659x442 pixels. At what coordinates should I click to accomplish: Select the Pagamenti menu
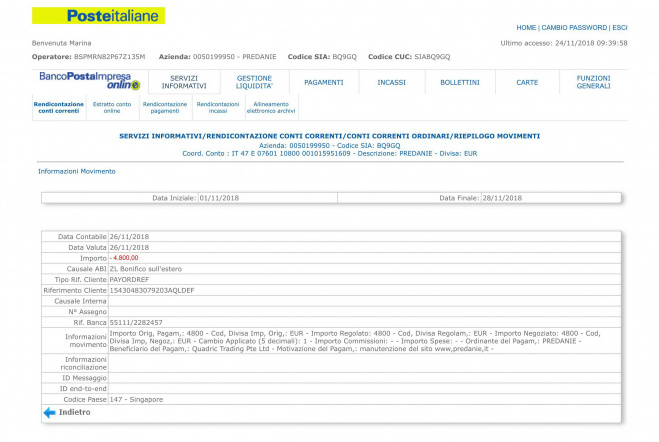(324, 82)
